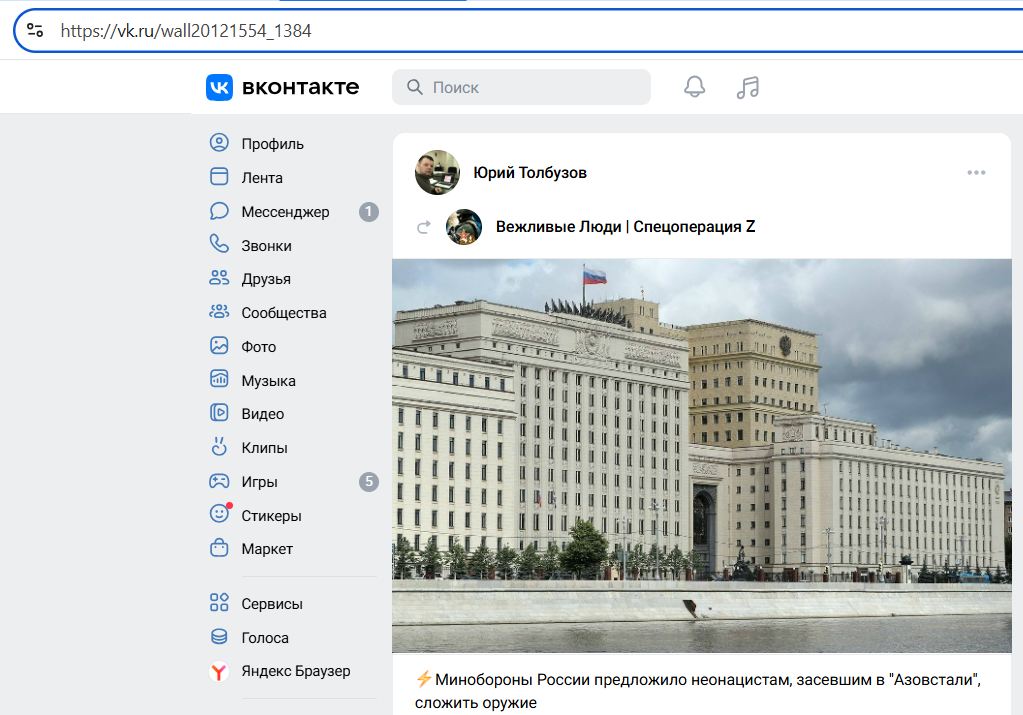Open Клипы label in sidebar
Screen dimensions: 1023x715
coord(264,448)
